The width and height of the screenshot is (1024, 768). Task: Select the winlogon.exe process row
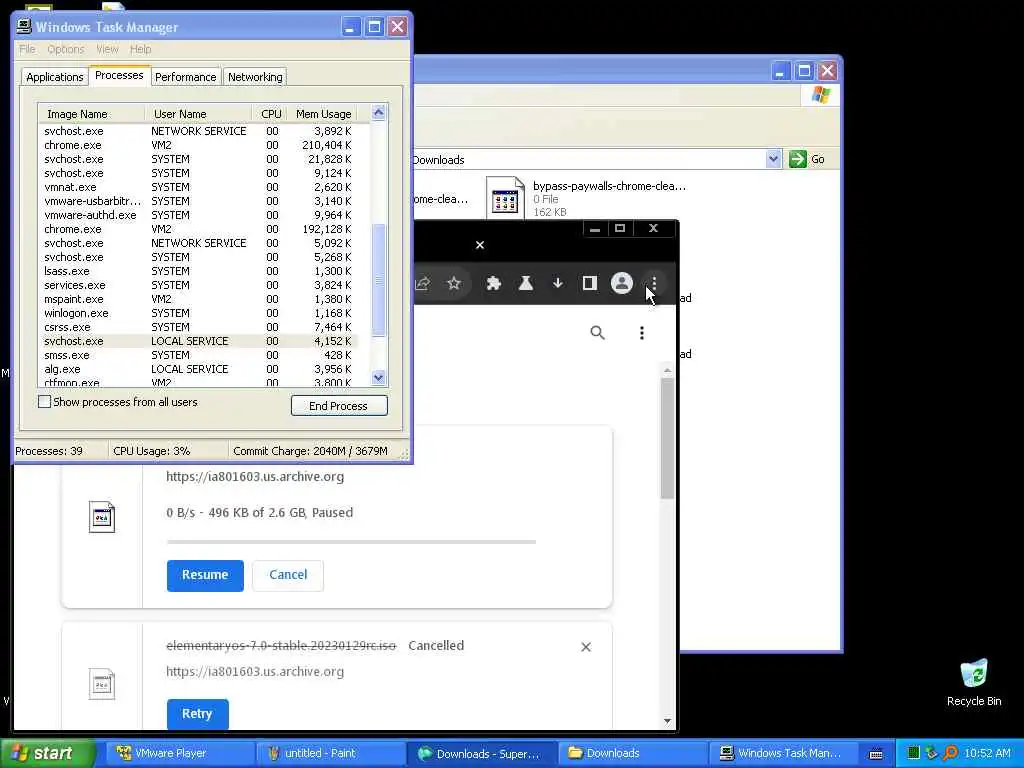[198, 313]
